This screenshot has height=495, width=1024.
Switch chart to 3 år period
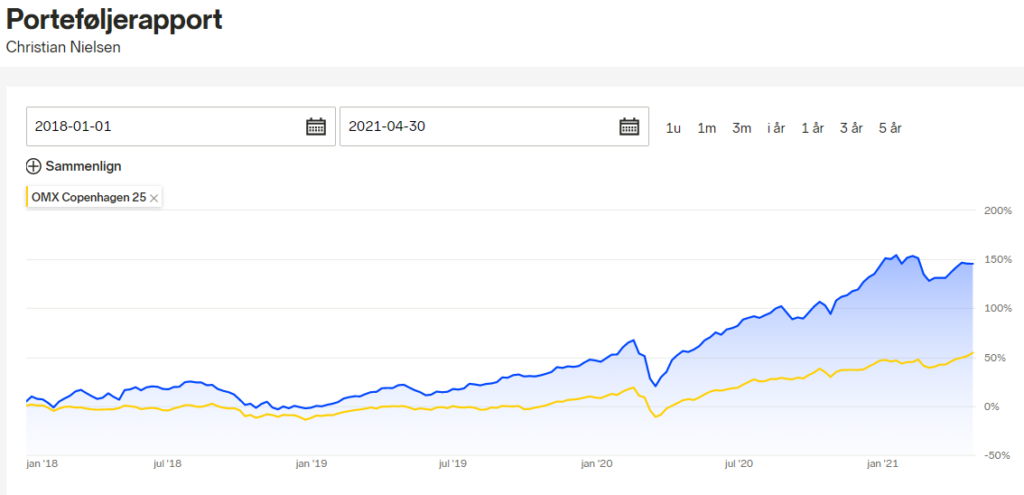(851, 128)
